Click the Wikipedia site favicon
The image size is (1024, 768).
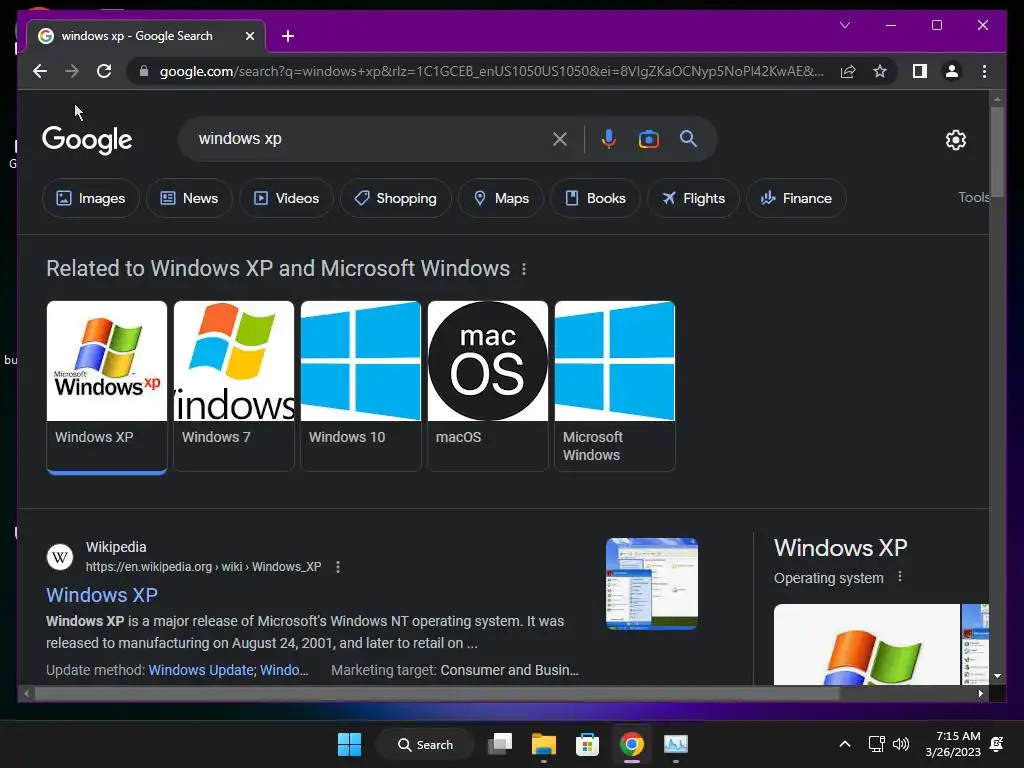click(x=59, y=557)
